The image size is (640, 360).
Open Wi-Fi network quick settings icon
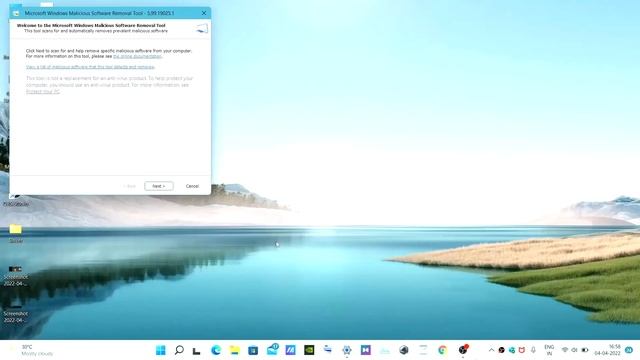[565, 350]
